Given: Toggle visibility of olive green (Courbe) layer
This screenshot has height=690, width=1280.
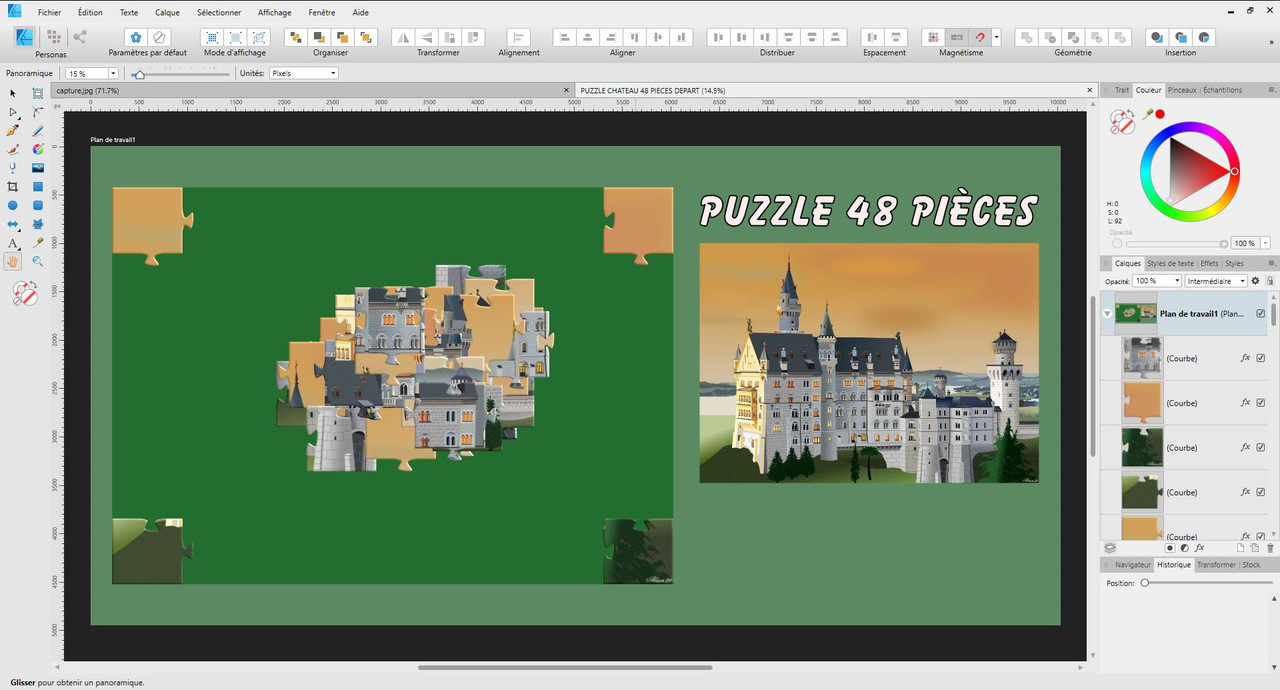Looking at the screenshot, I should pyautogui.click(x=1260, y=492).
